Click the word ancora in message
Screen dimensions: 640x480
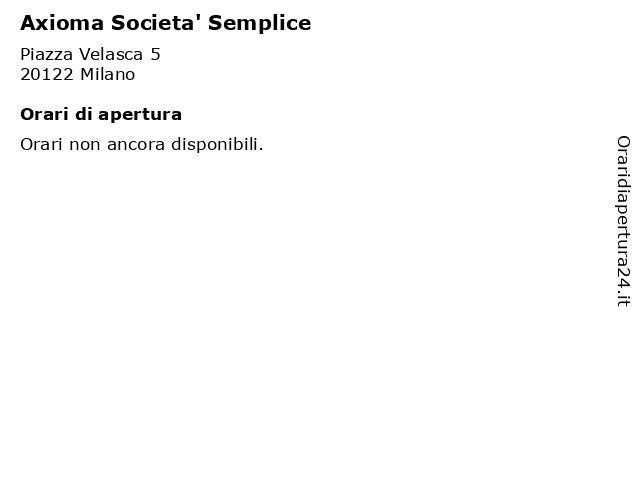pos(136,145)
